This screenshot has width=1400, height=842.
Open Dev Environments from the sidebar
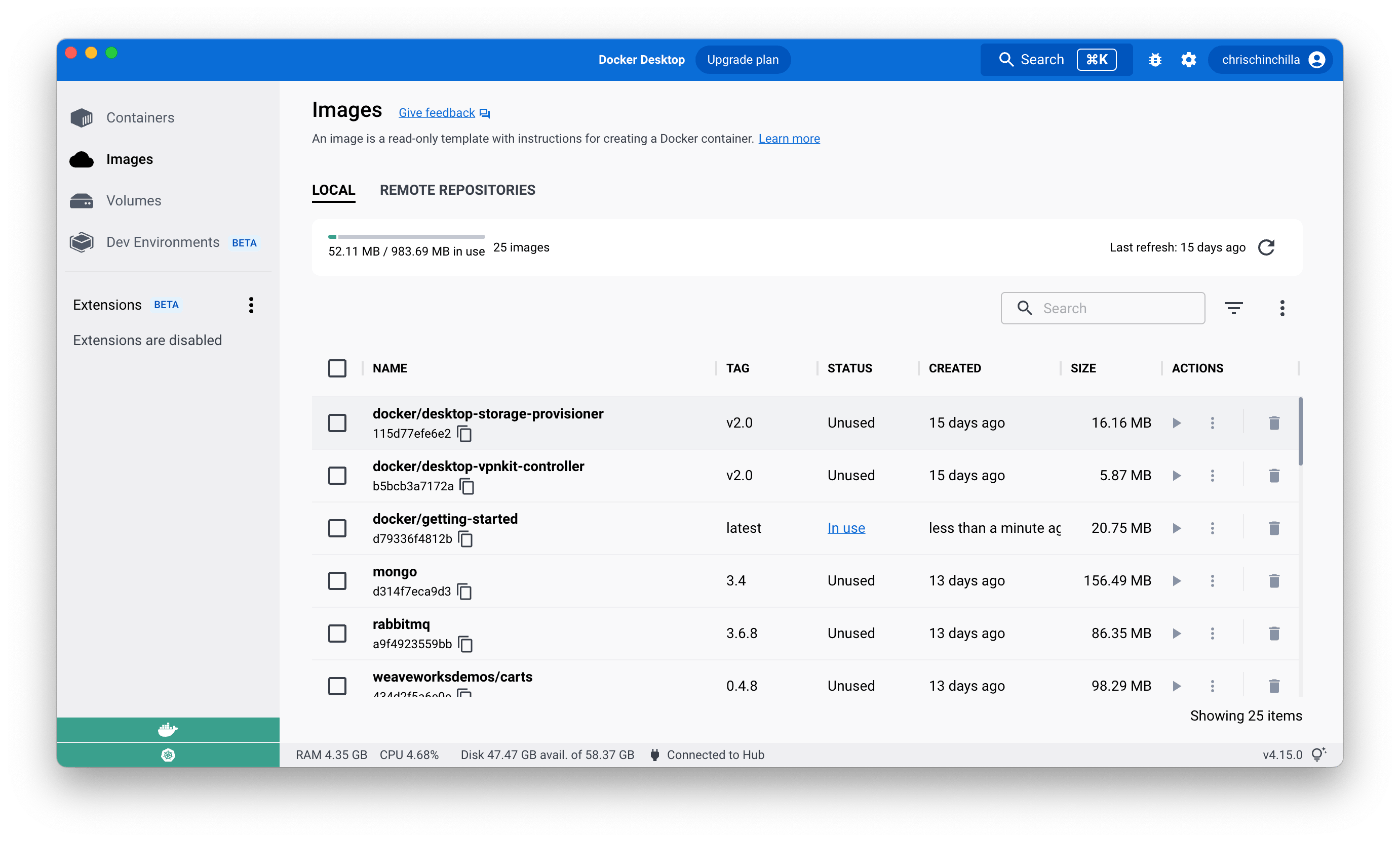coord(162,242)
